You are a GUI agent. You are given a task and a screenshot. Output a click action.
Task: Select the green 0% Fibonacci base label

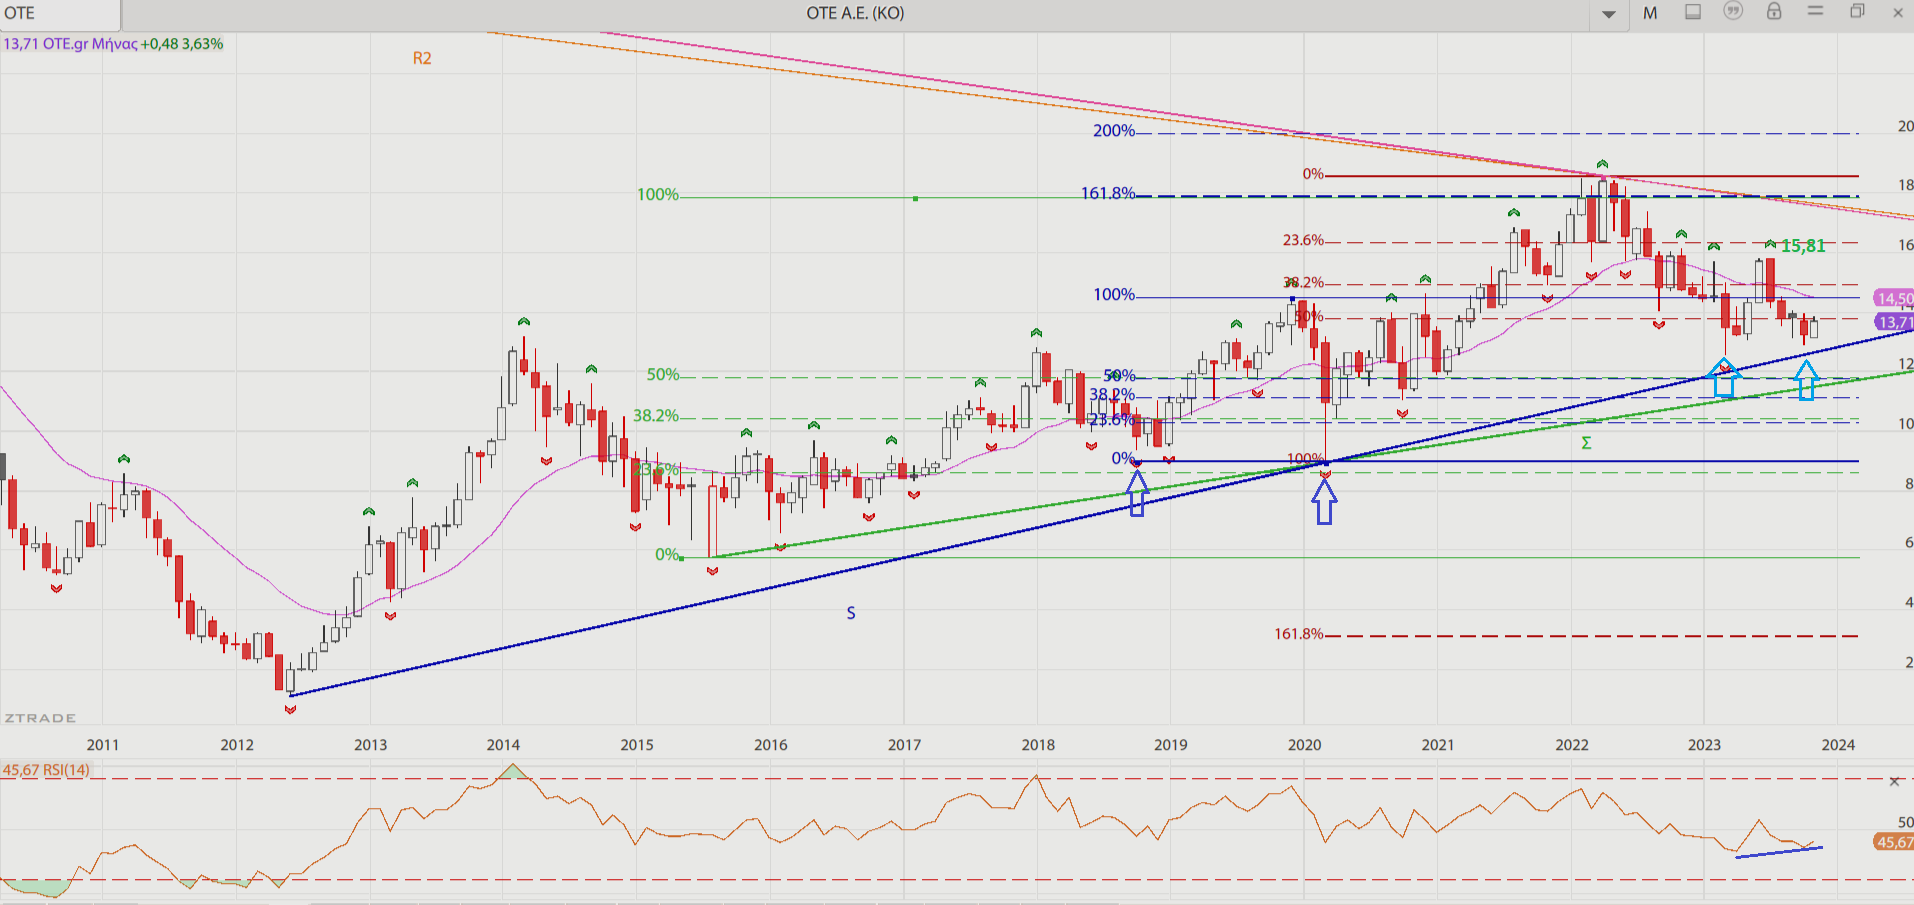(667, 555)
